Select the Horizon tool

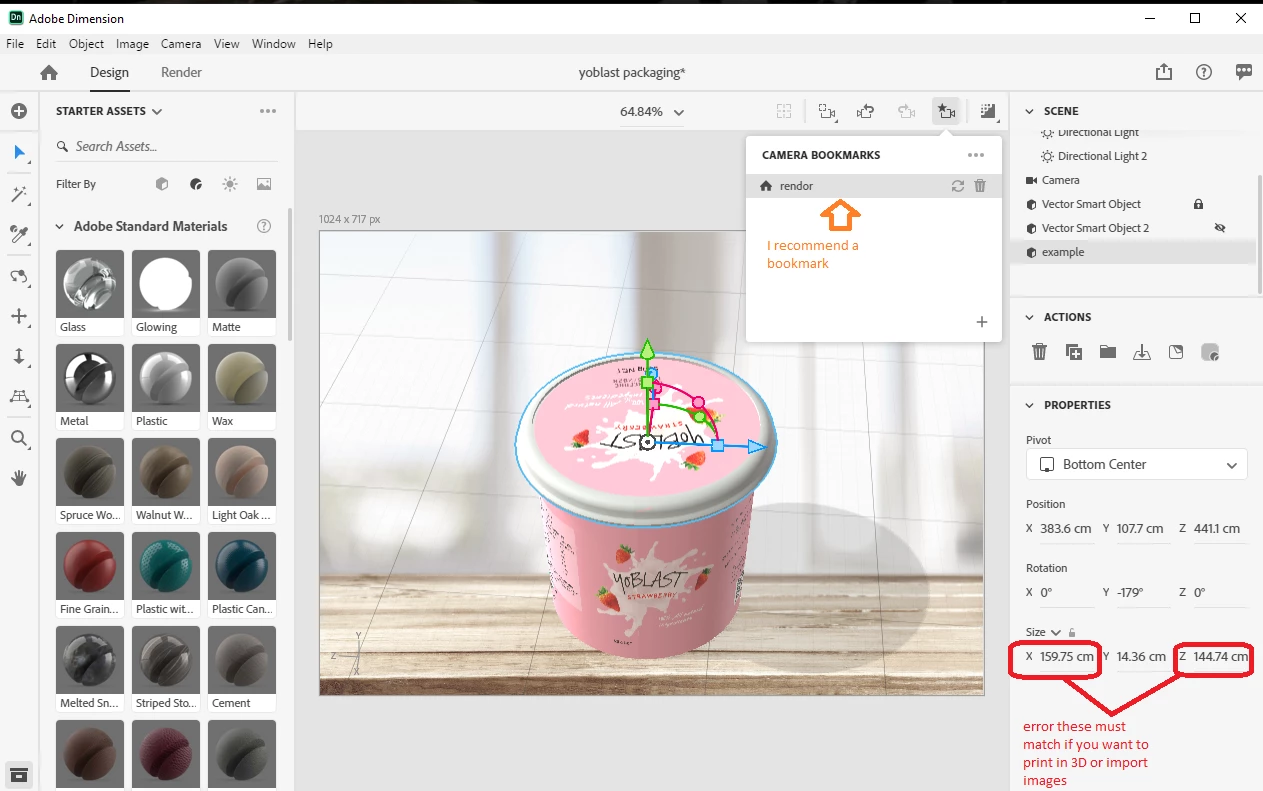click(19, 397)
